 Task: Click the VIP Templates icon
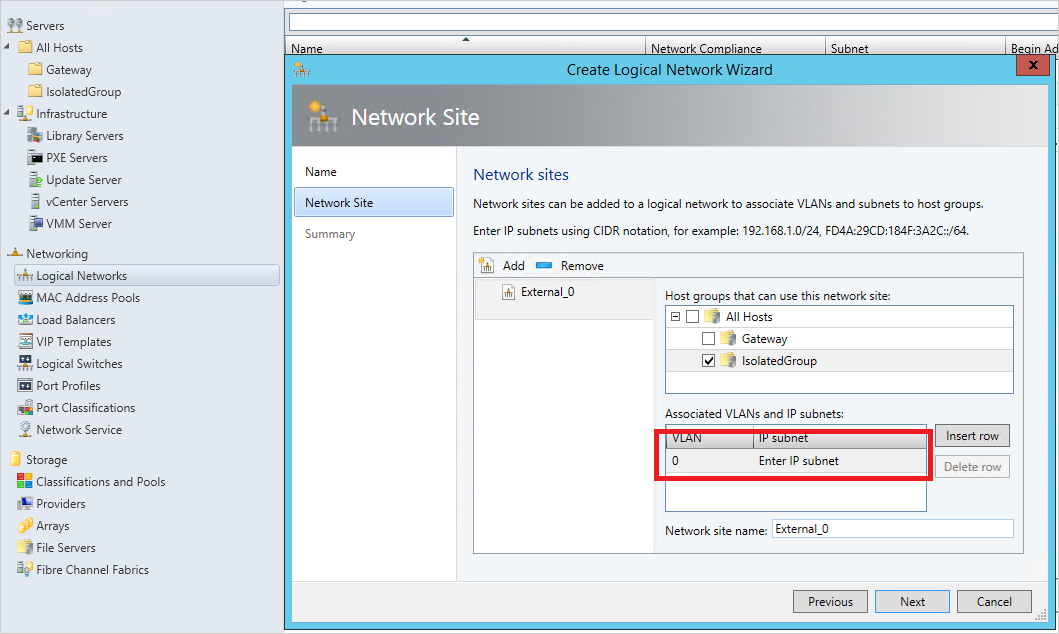25,341
